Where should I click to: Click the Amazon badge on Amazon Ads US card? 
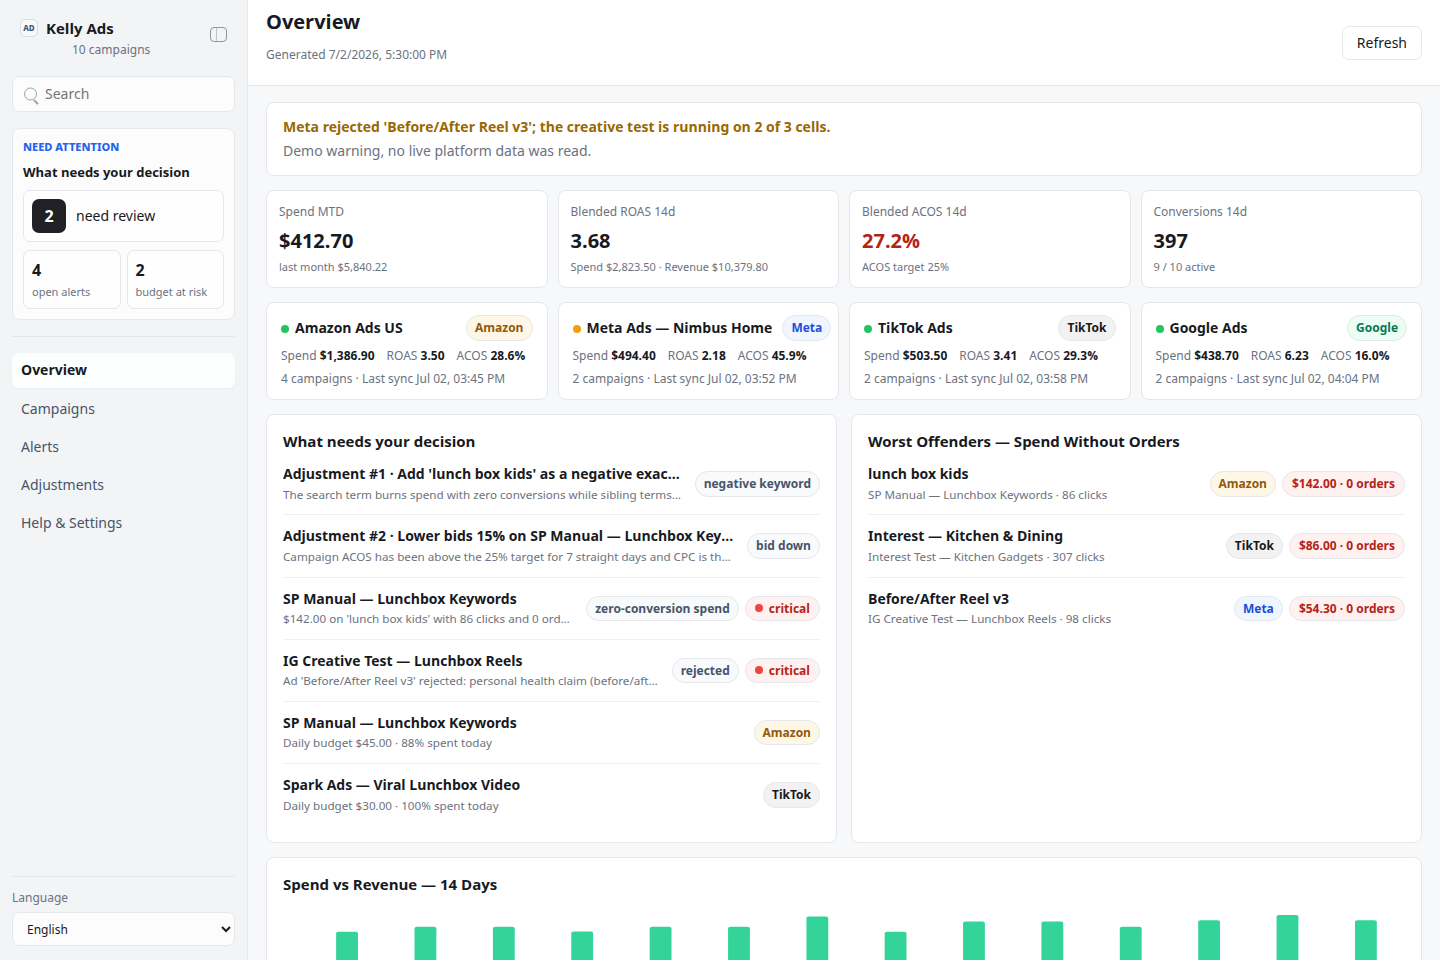[499, 328]
